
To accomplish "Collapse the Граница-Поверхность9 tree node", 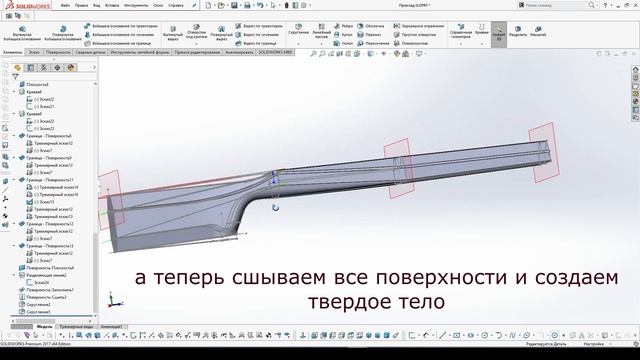I will 14,158.
